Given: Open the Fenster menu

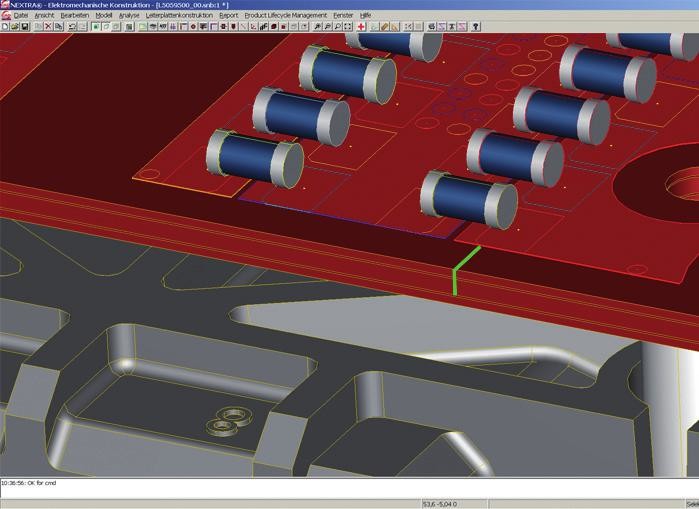Looking at the screenshot, I should click(343, 15).
